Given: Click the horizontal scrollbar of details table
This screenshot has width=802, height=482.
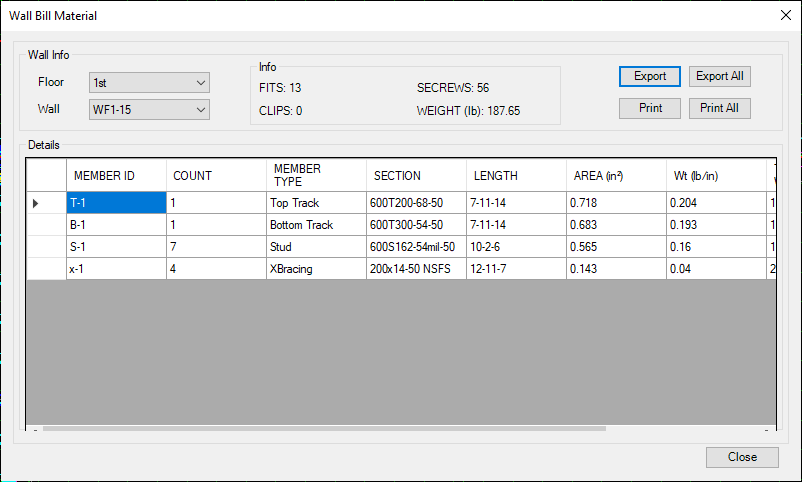Looking at the screenshot, I should point(324,429).
